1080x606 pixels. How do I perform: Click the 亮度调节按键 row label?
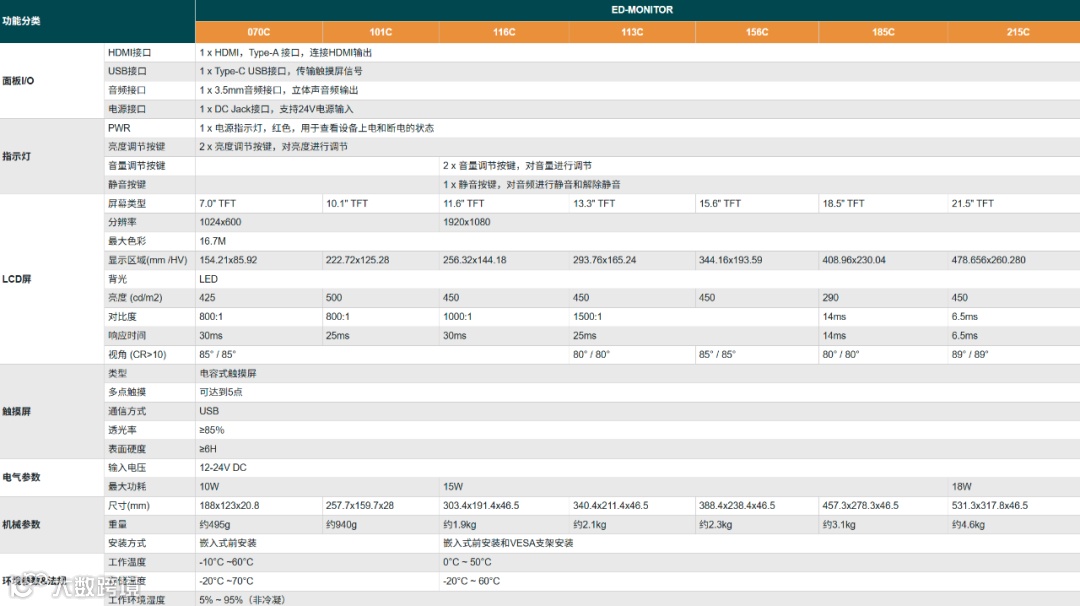coord(136,147)
